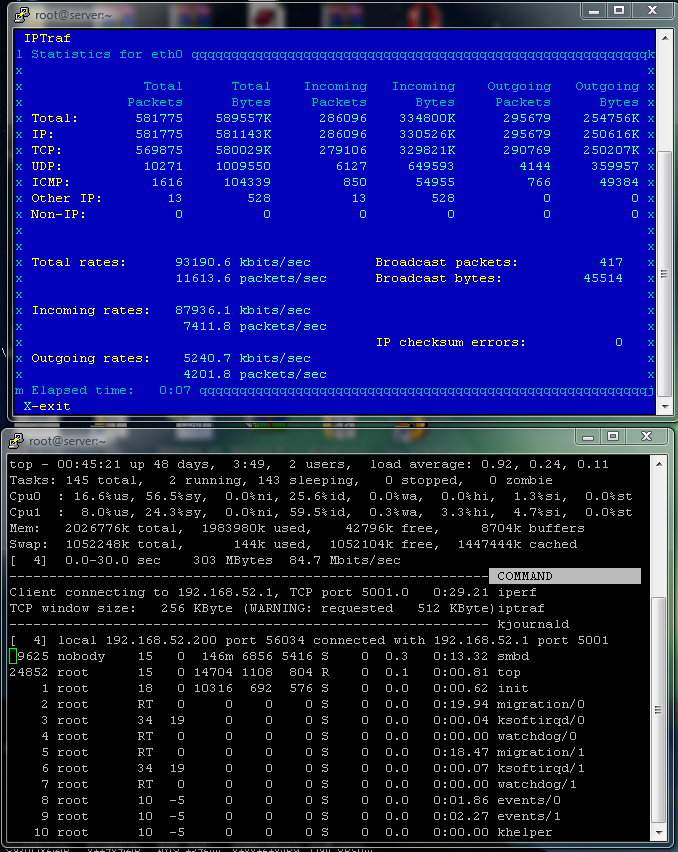Click the kjournald process name
This screenshot has width=678, height=852.
pos(533,624)
